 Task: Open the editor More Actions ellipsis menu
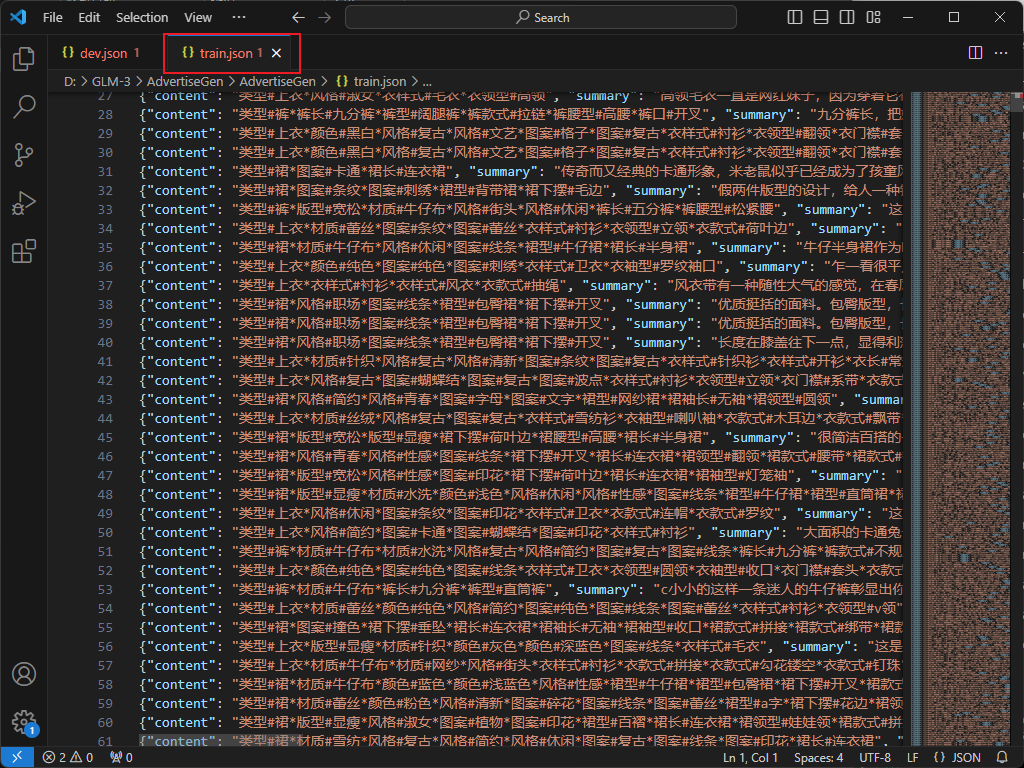[1001, 52]
